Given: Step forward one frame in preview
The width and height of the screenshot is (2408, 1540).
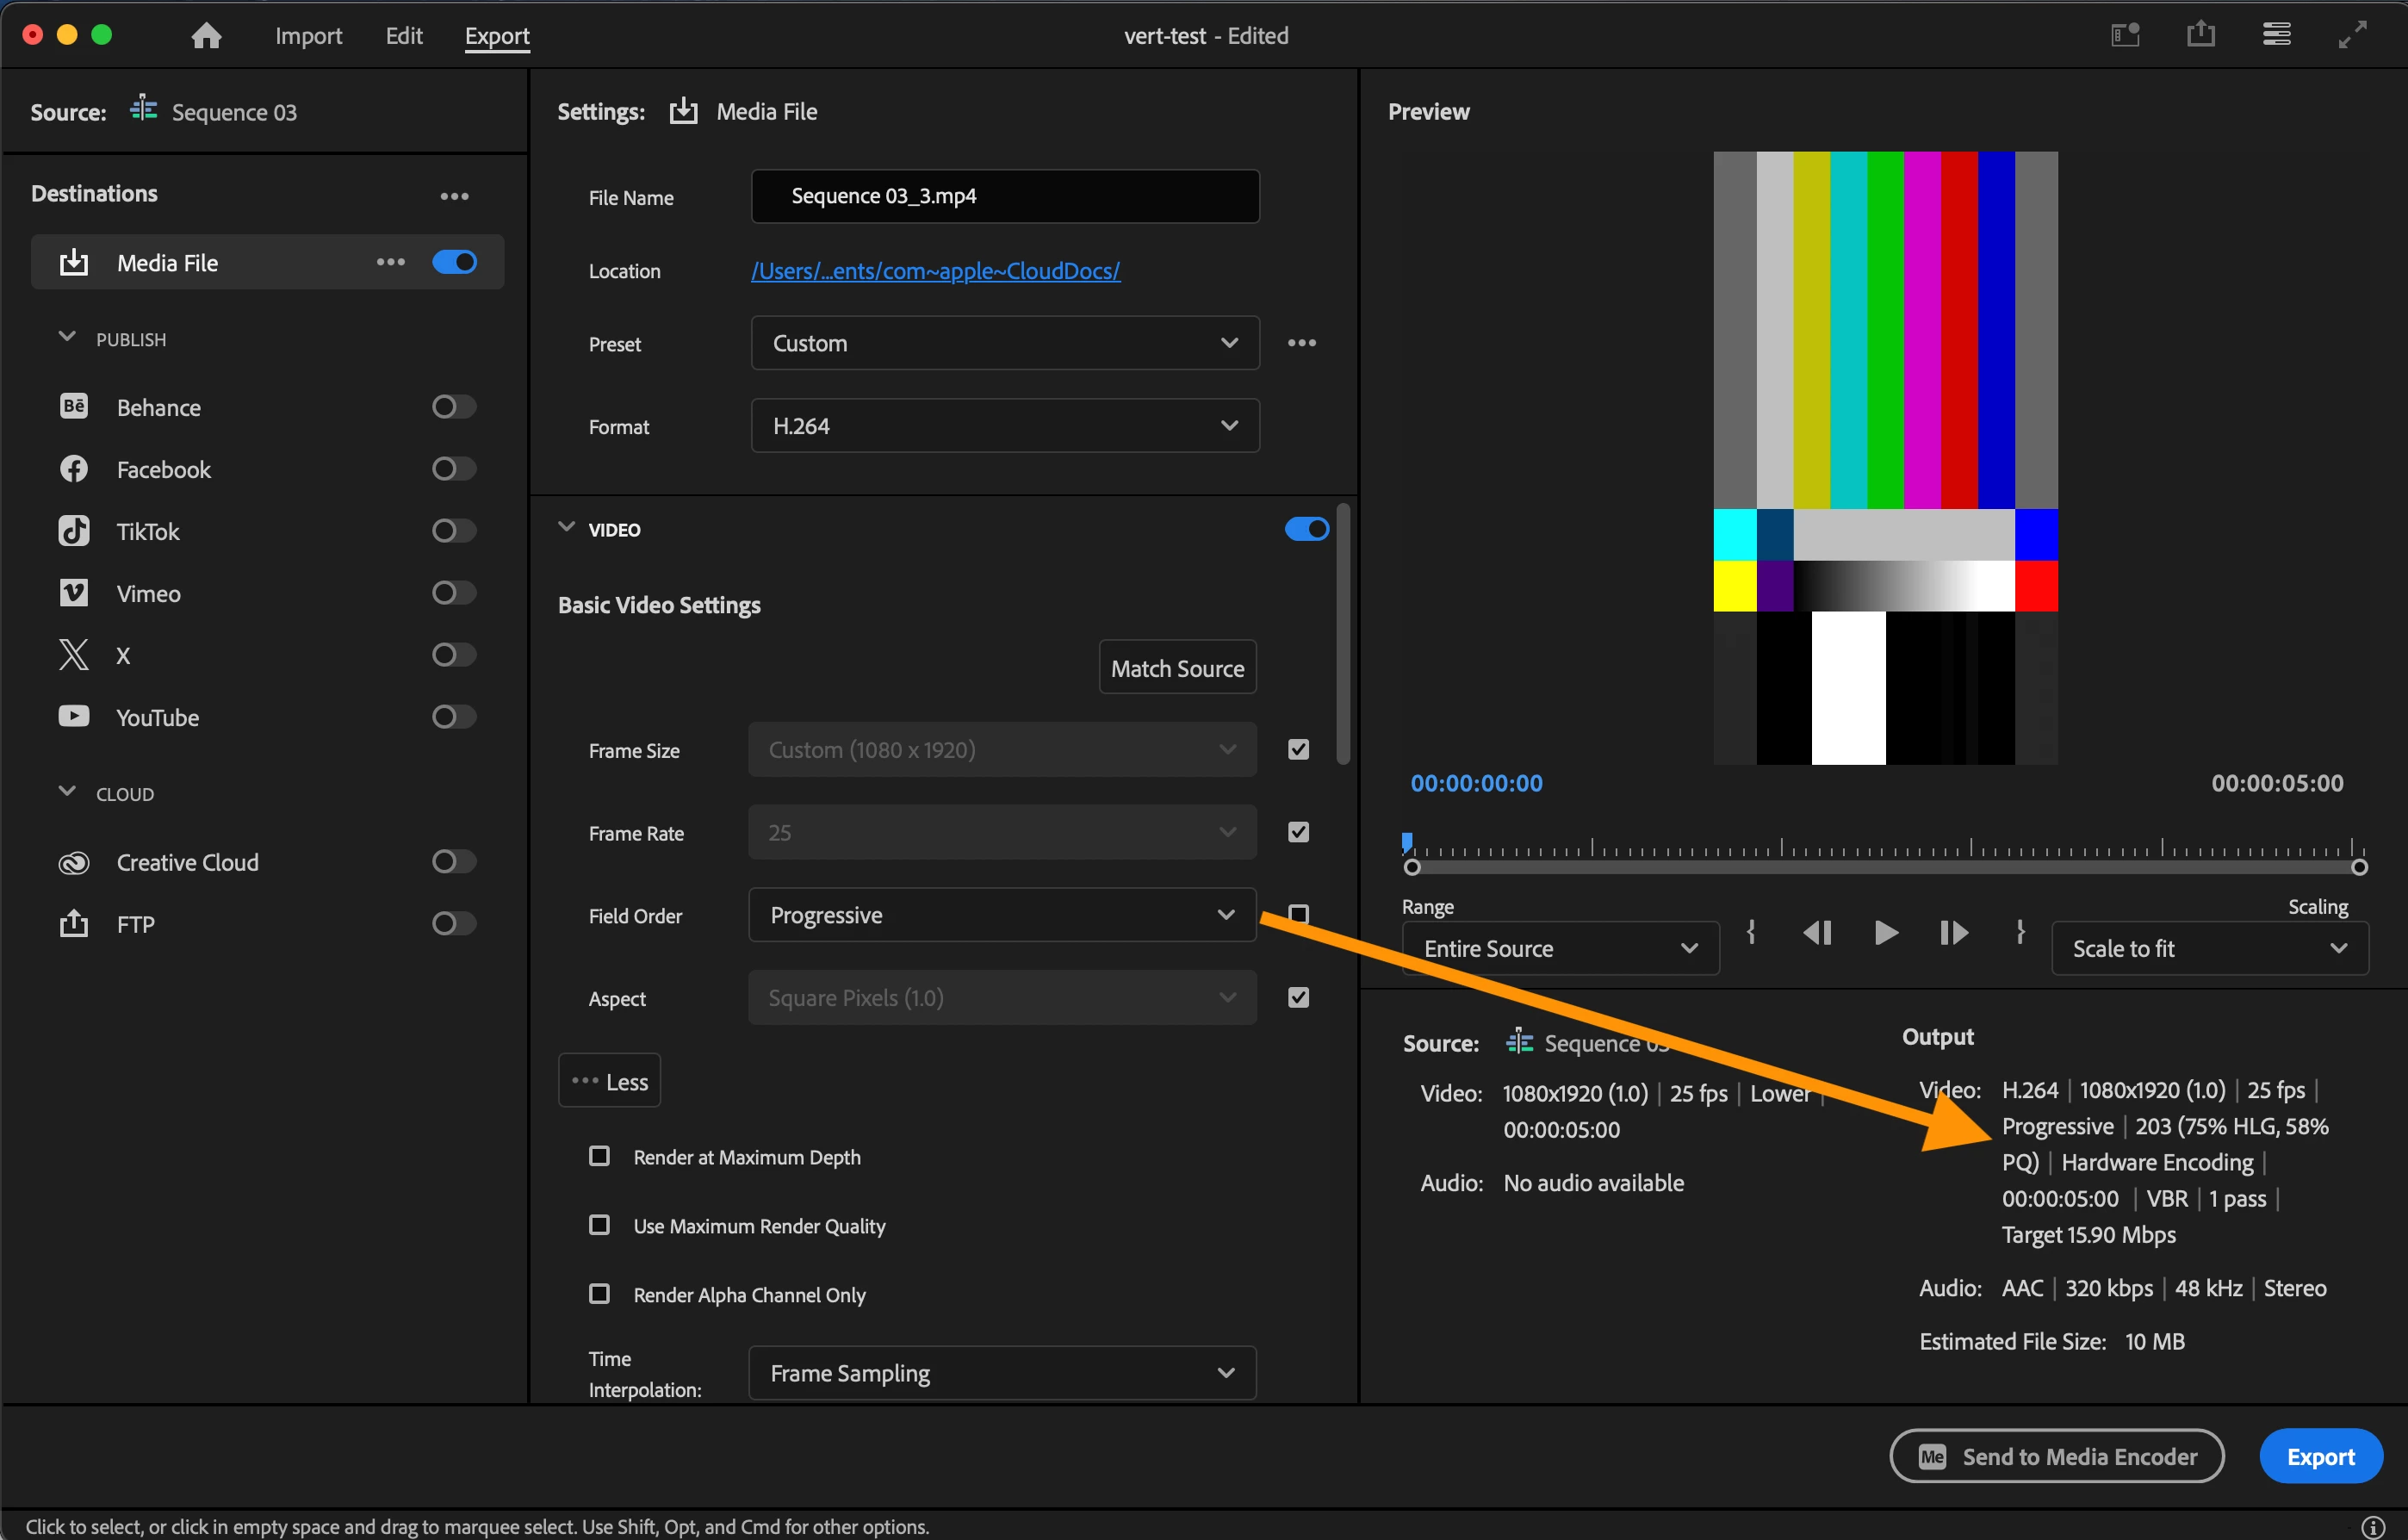Looking at the screenshot, I should pos(1953,933).
